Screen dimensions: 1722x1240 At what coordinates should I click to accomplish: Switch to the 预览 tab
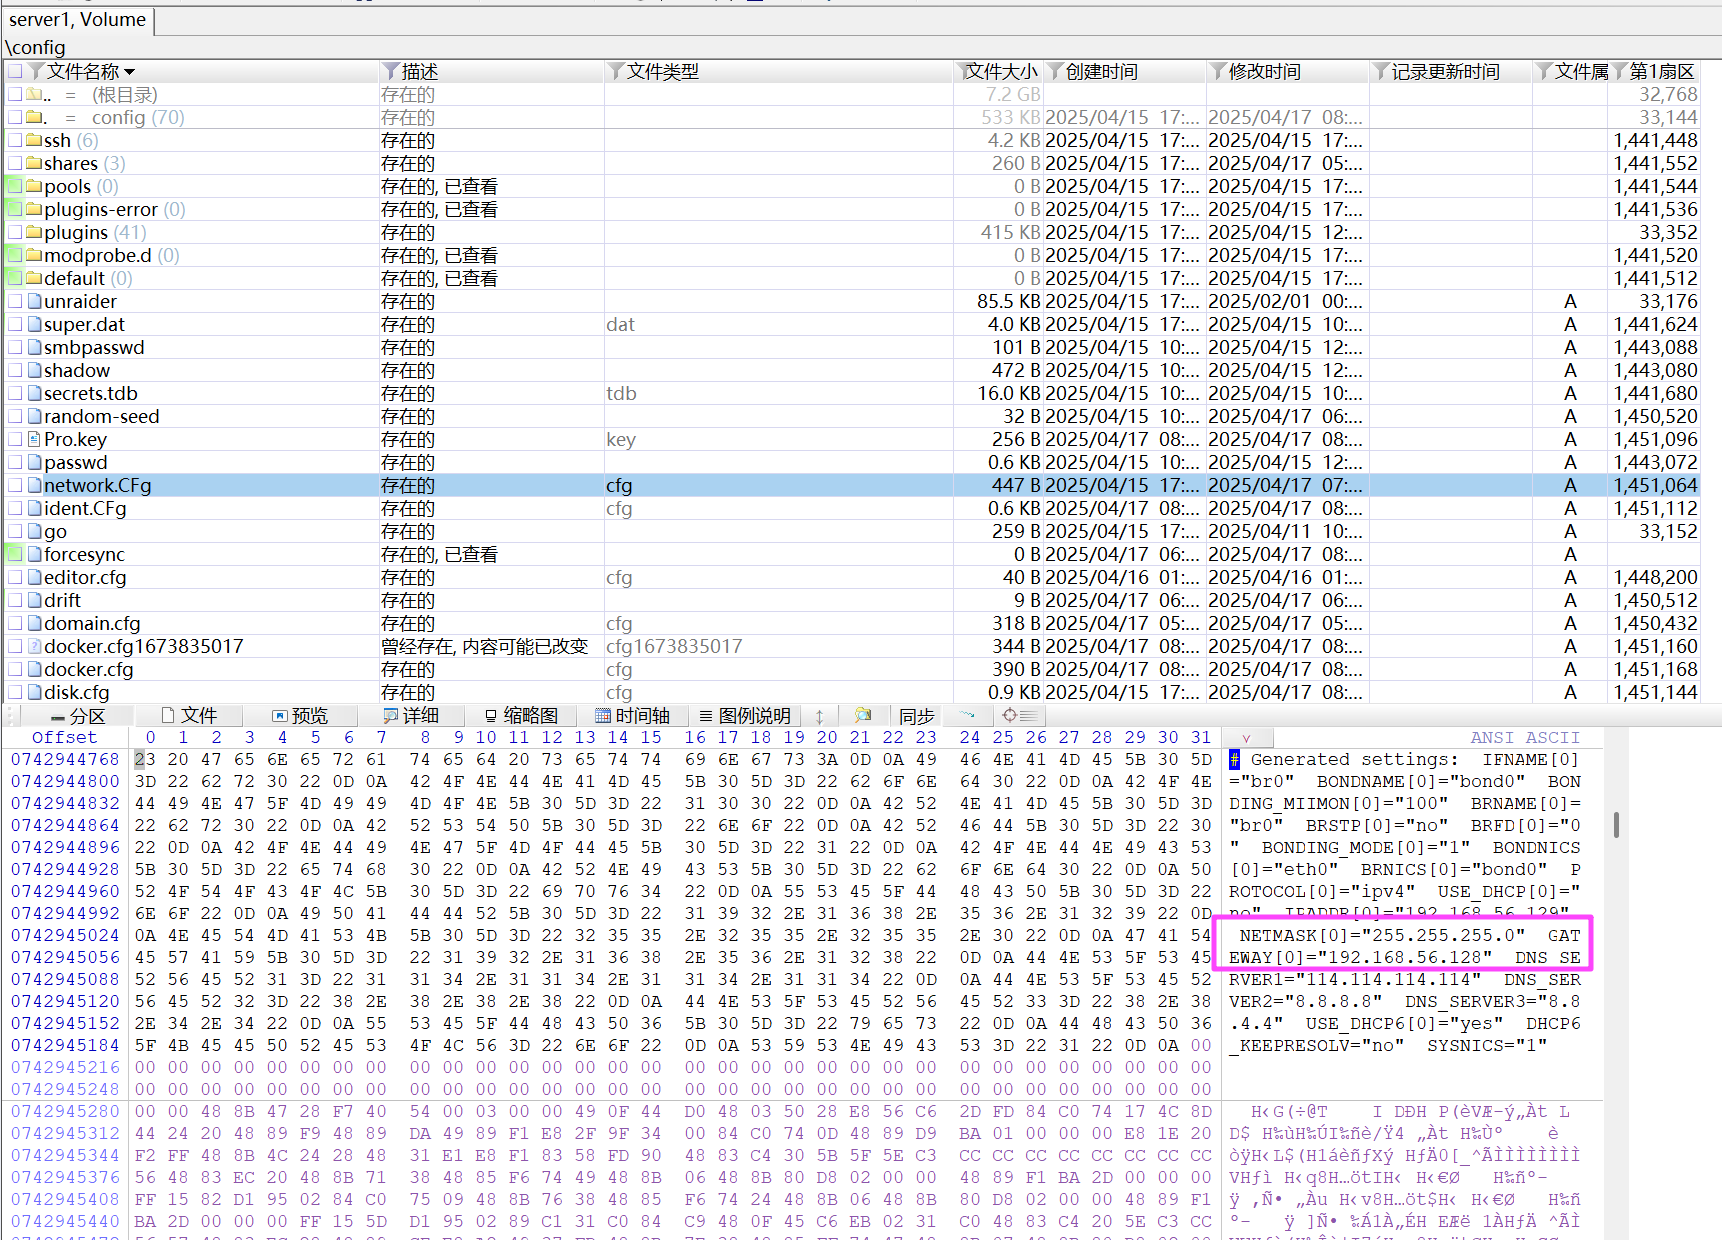coord(301,716)
